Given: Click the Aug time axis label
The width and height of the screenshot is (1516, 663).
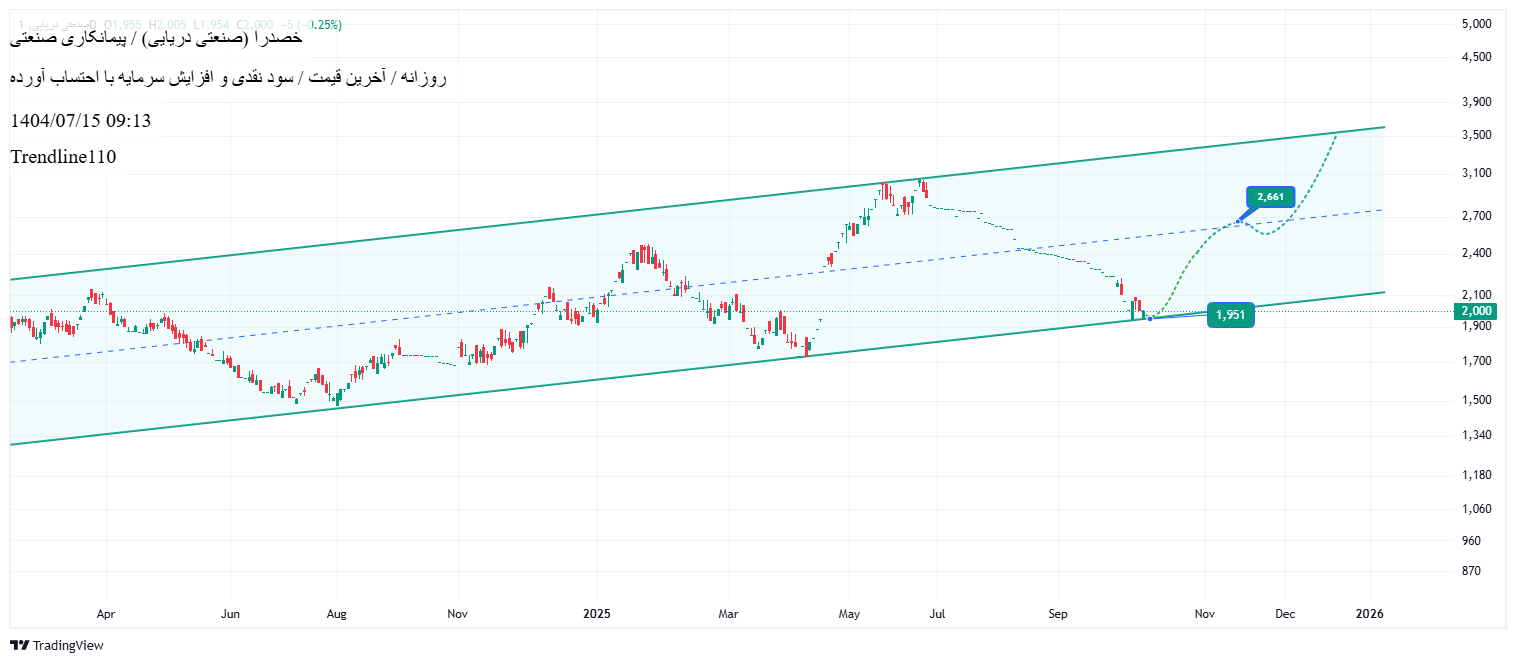Looking at the screenshot, I should coord(337,613).
